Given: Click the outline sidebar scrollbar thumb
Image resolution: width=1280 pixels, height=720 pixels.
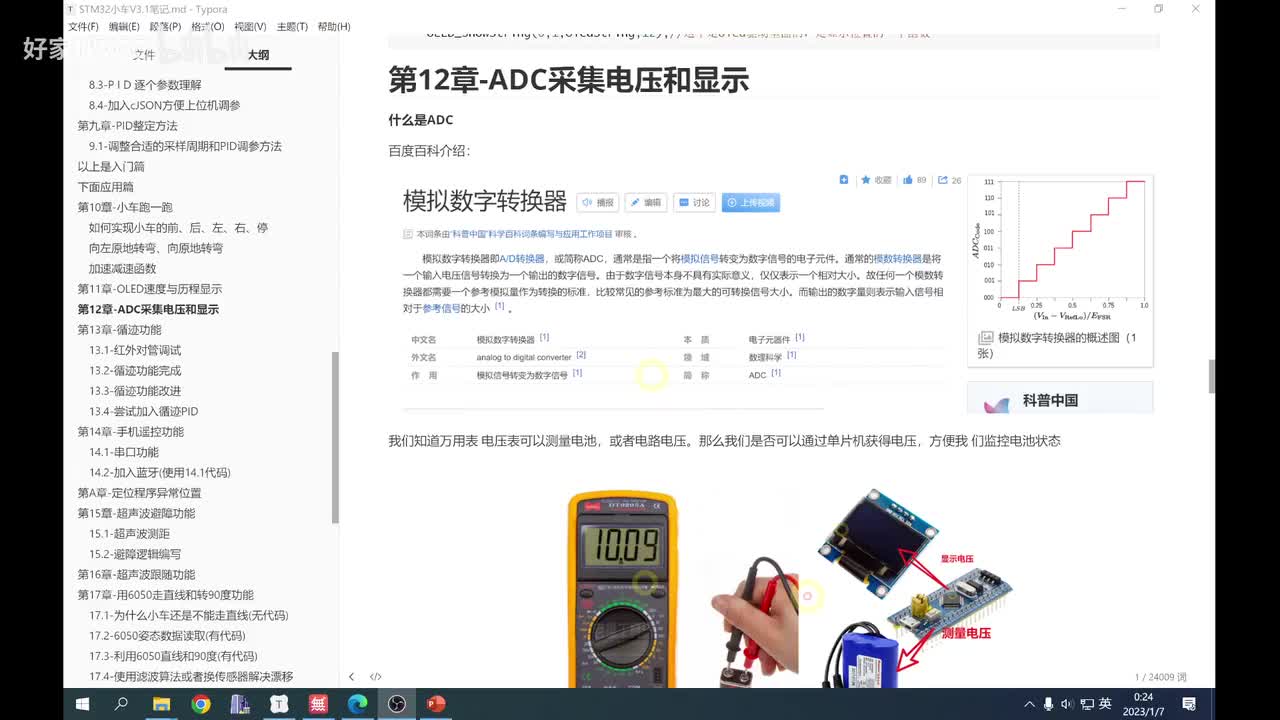Looking at the screenshot, I should pos(335,437).
